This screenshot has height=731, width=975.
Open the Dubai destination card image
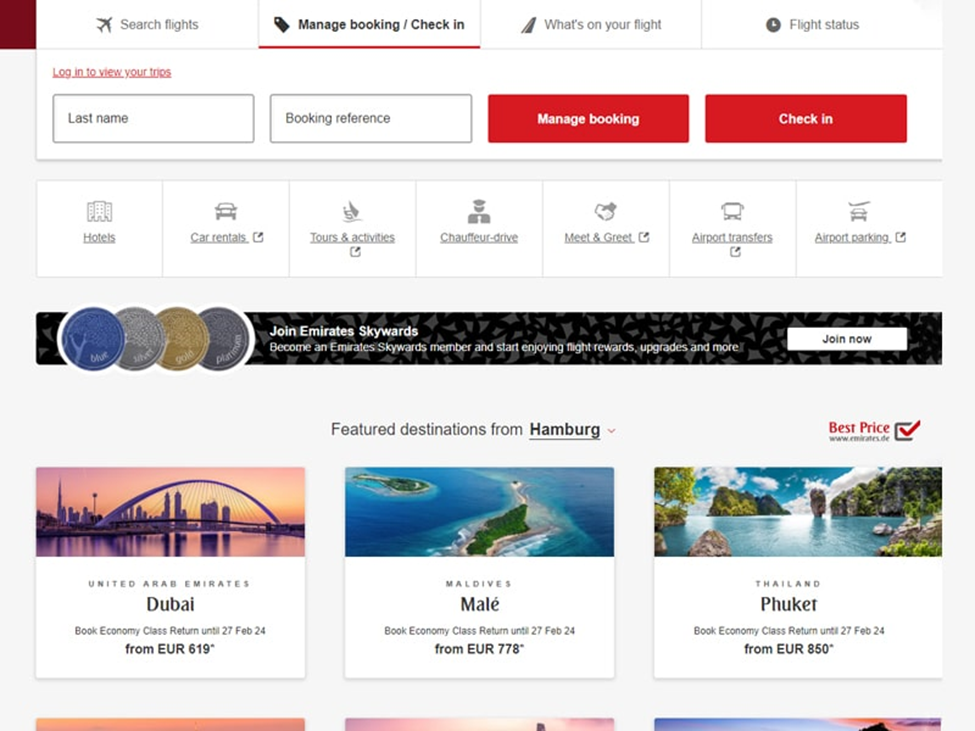[170, 512]
